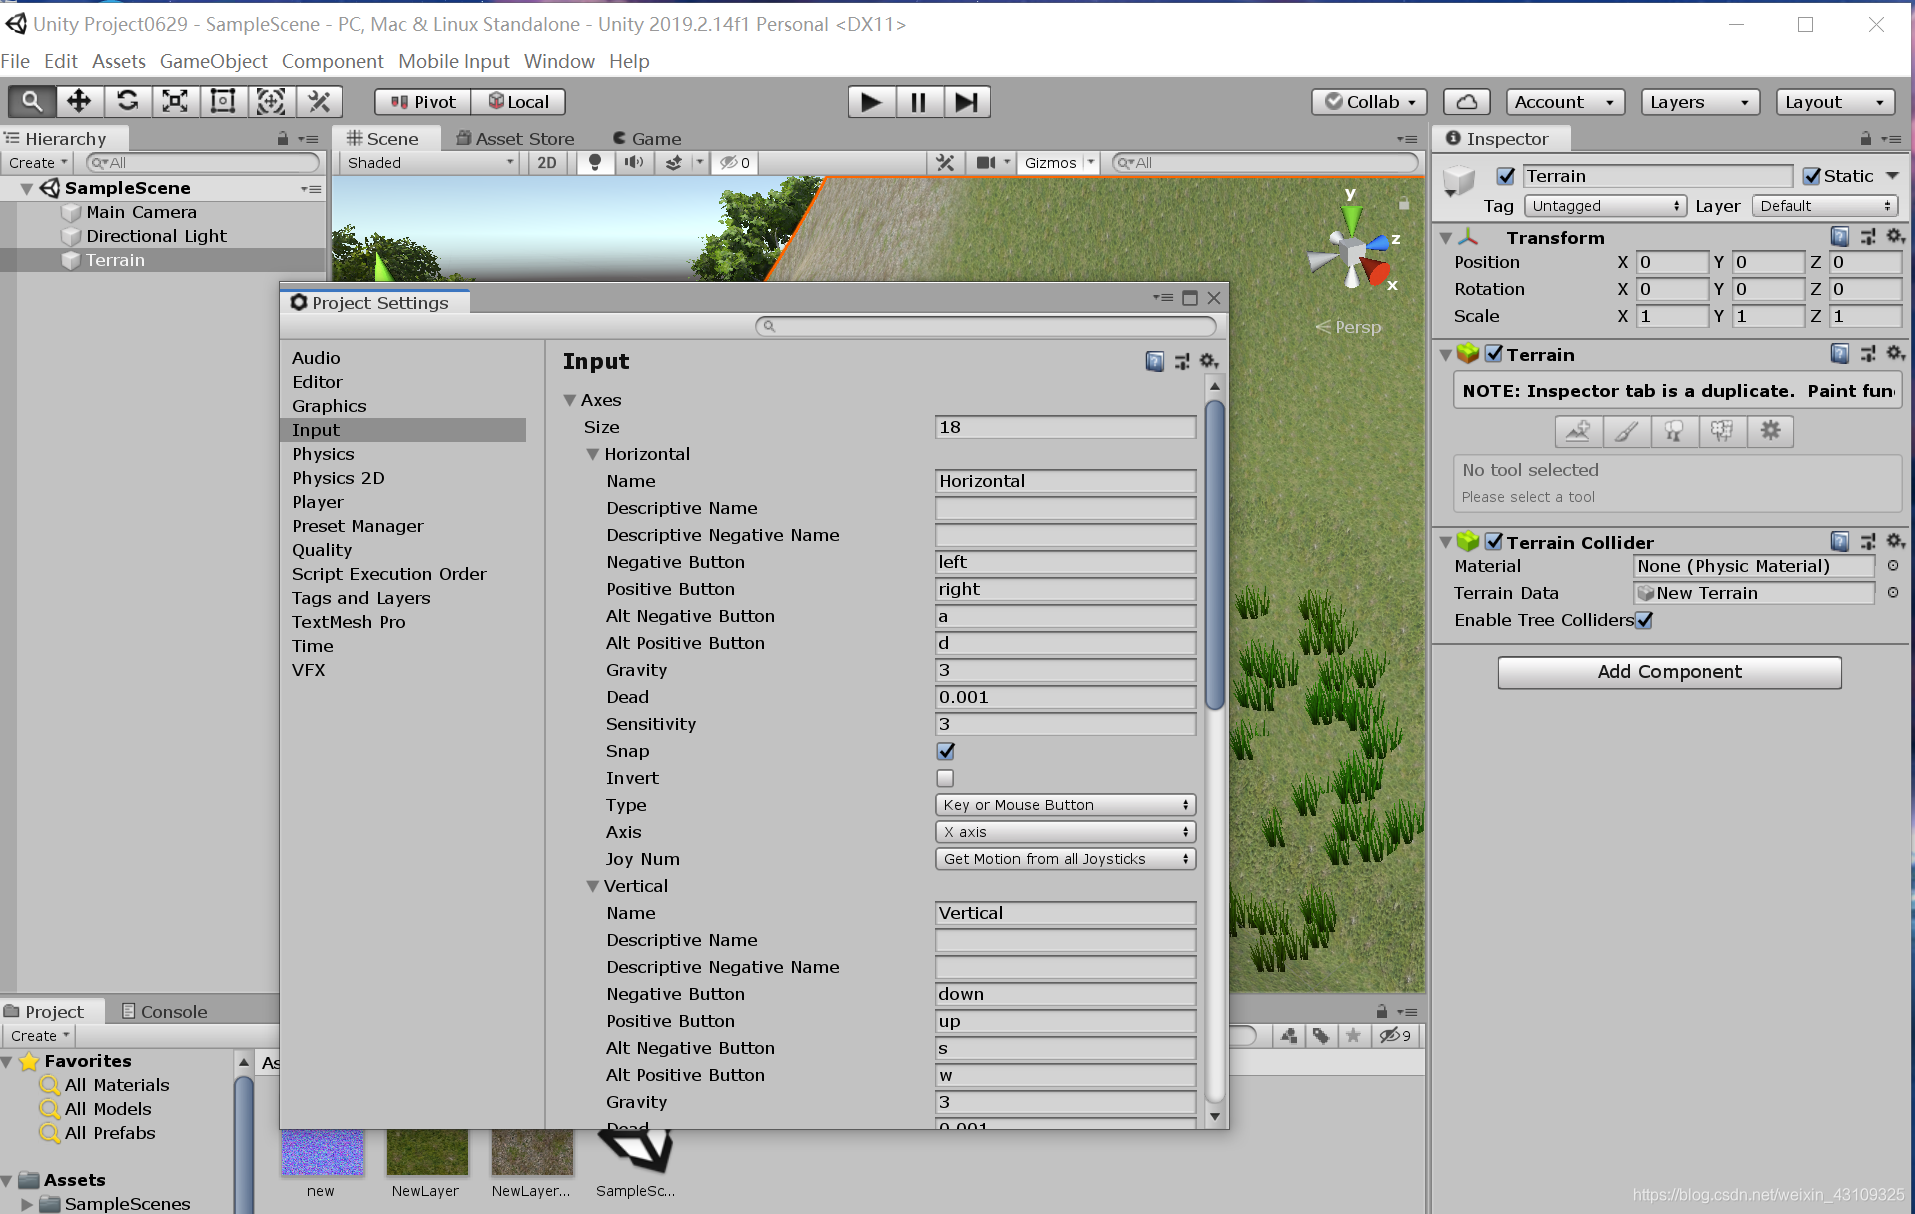The image size is (1915, 1214).
Task: Open Transform component gear menu
Action: pyautogui.click(x=1895, y=237)
